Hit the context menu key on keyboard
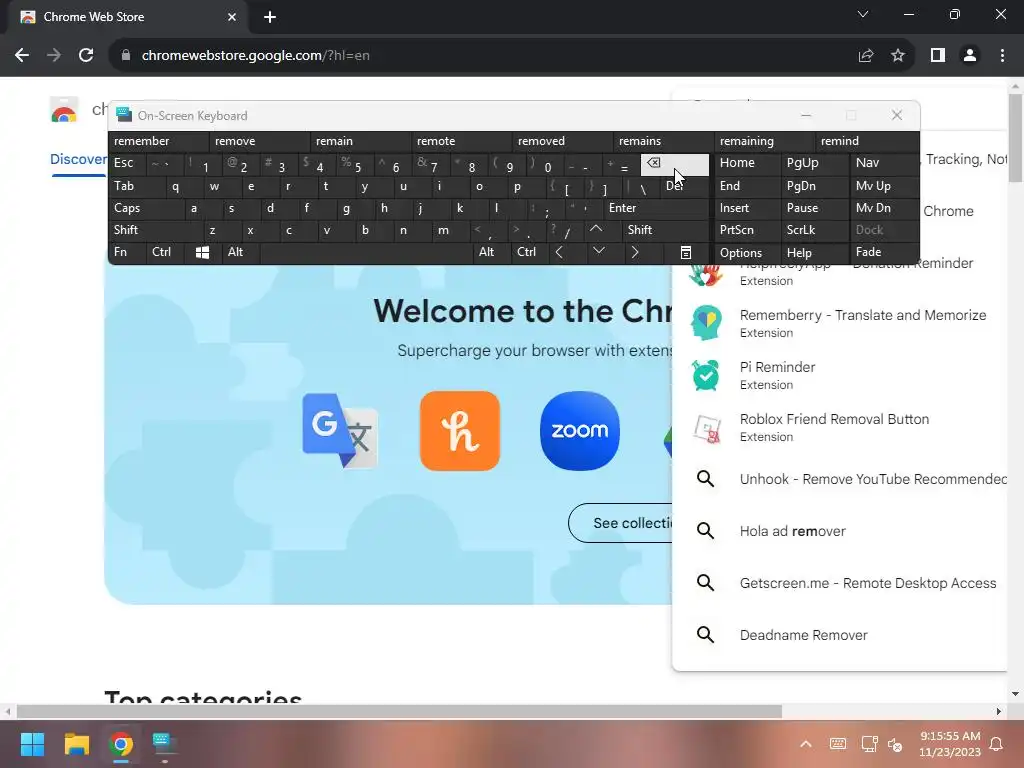The height and width of the screenshot is (768, 1024). 686,253
